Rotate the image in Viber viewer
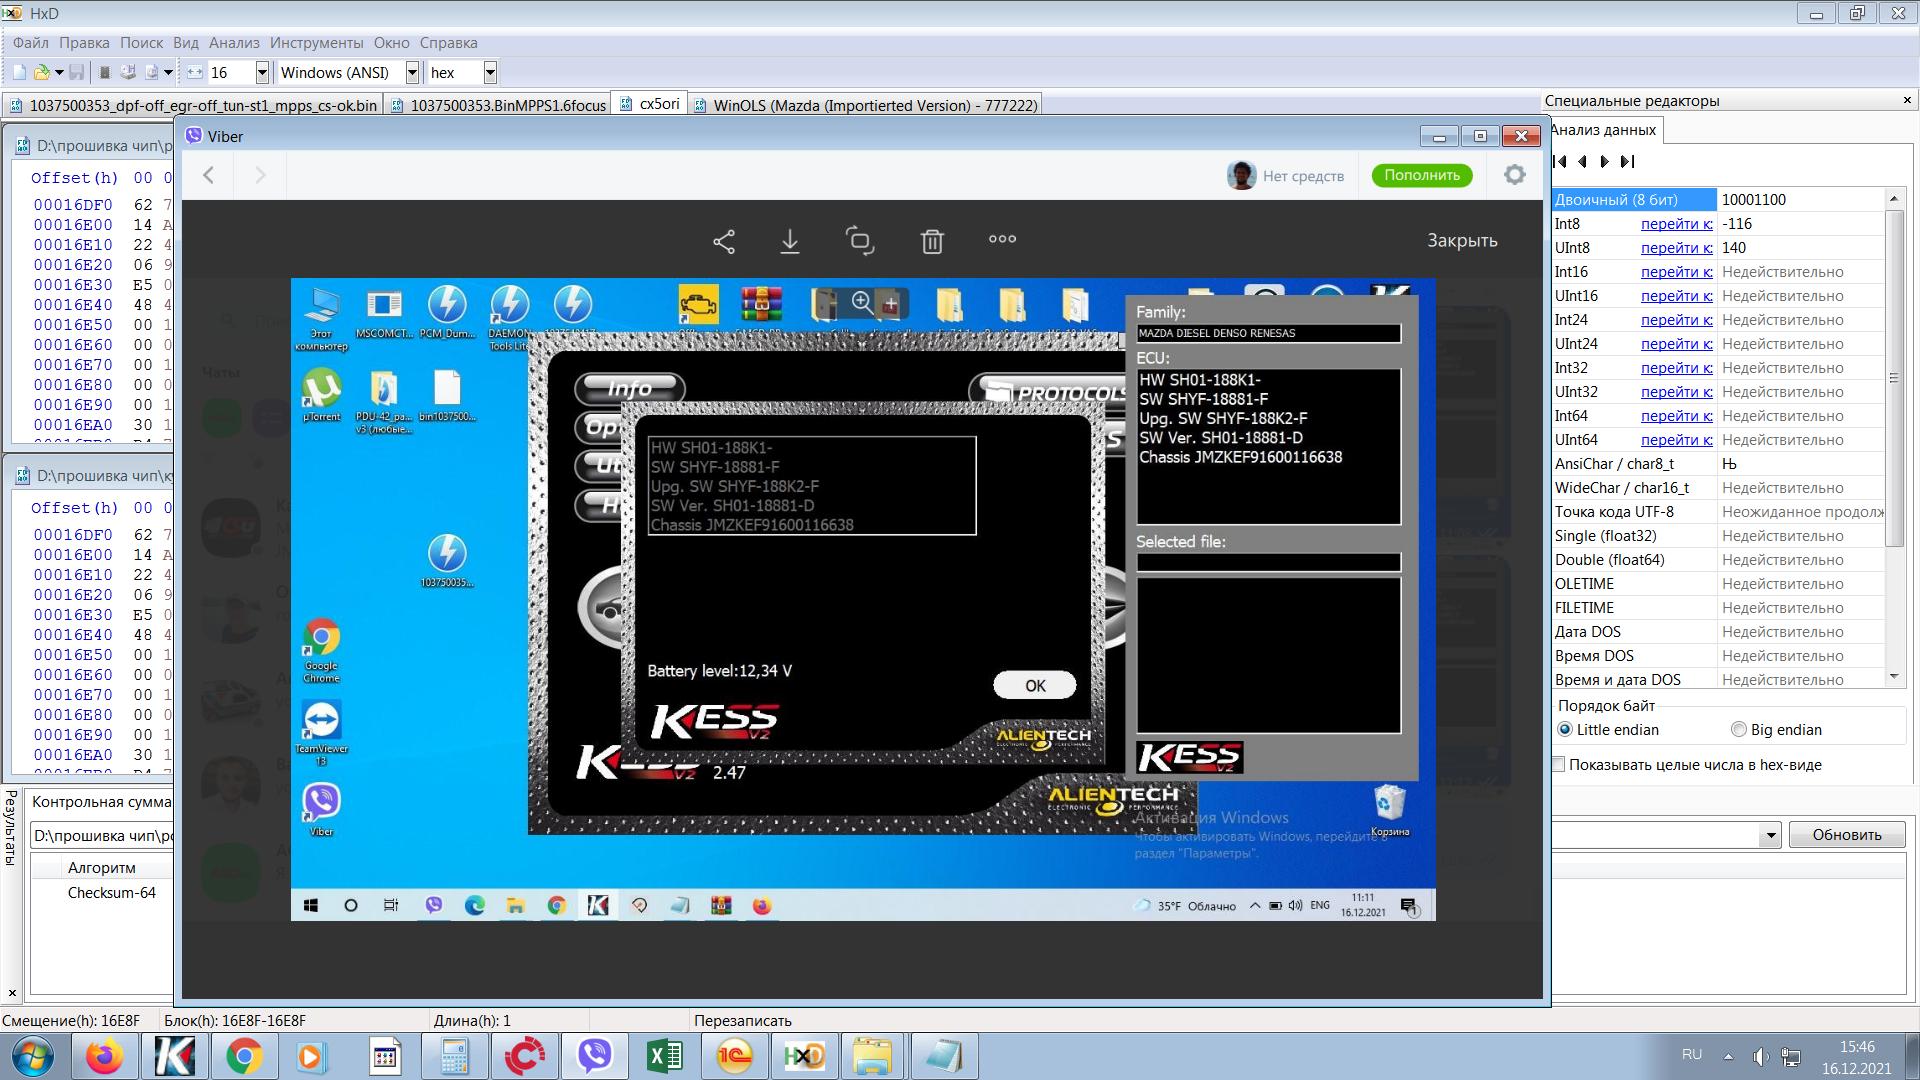1920x1080 pixels. tap(859, 241)
